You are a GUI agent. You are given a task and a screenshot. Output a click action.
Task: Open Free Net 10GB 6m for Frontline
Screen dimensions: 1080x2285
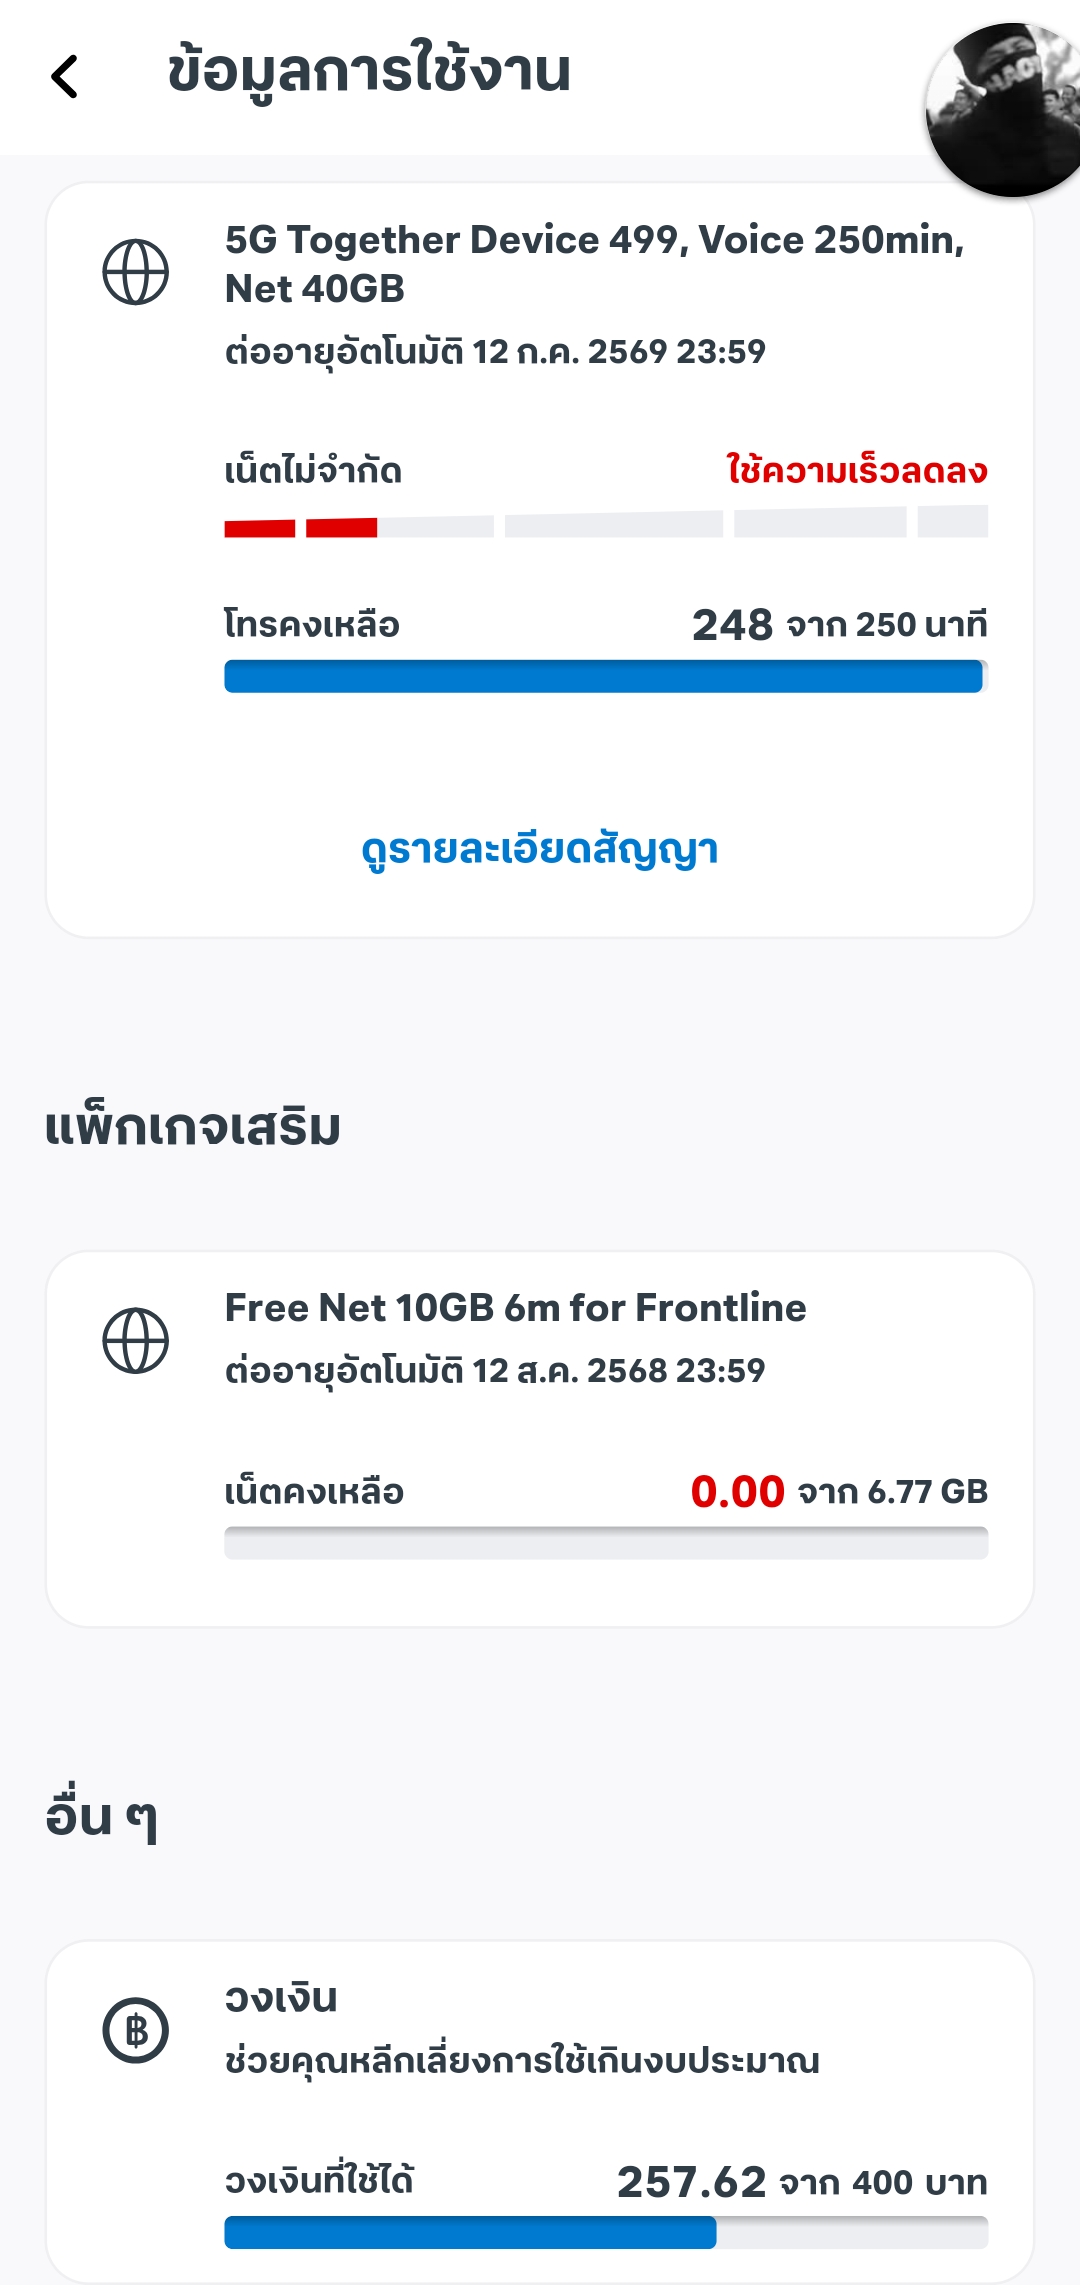pyautogui.click(x=515, y=1308)
